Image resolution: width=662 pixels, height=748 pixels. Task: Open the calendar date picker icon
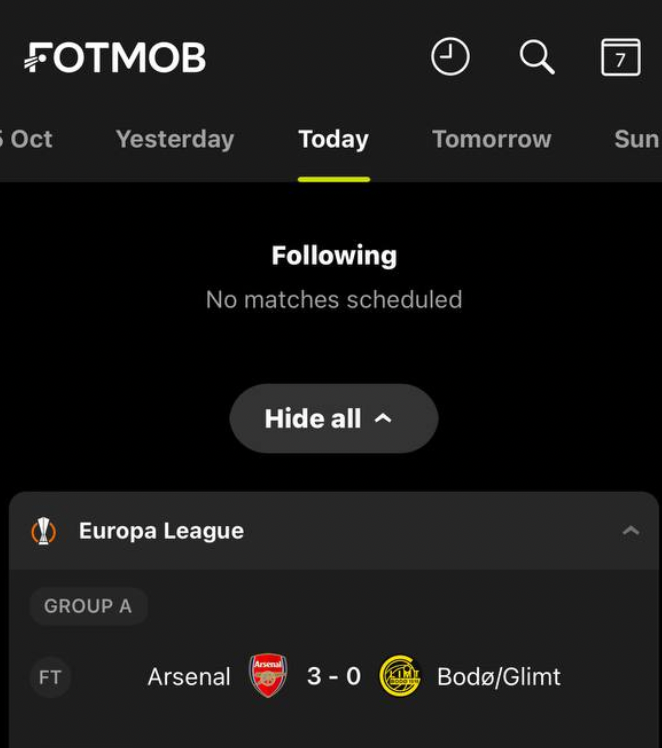point(620,58)
